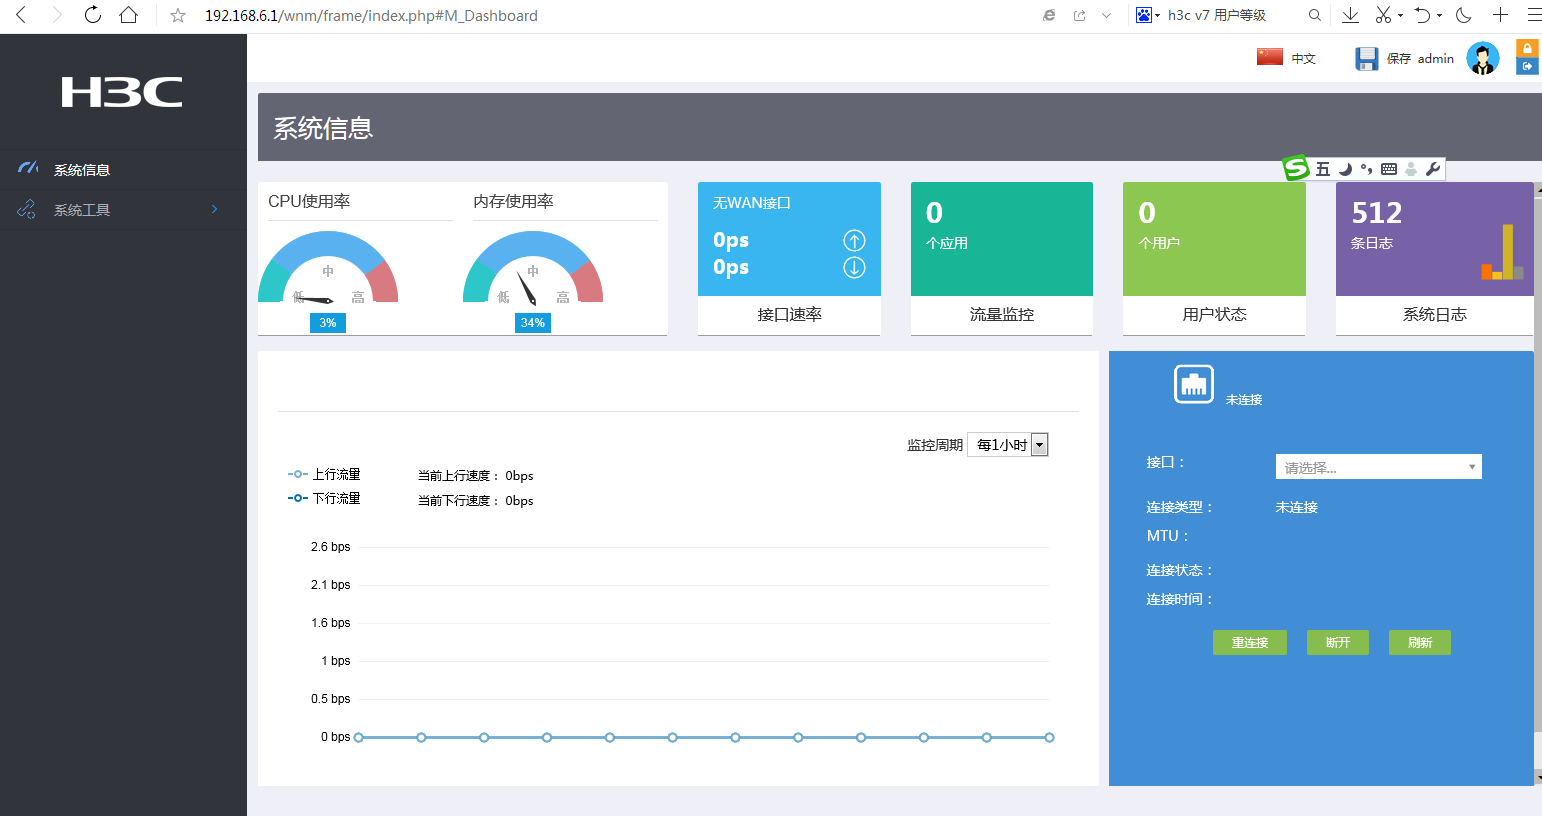
Task: Click the orange lock icon
Action: (x=1527, y=48)
